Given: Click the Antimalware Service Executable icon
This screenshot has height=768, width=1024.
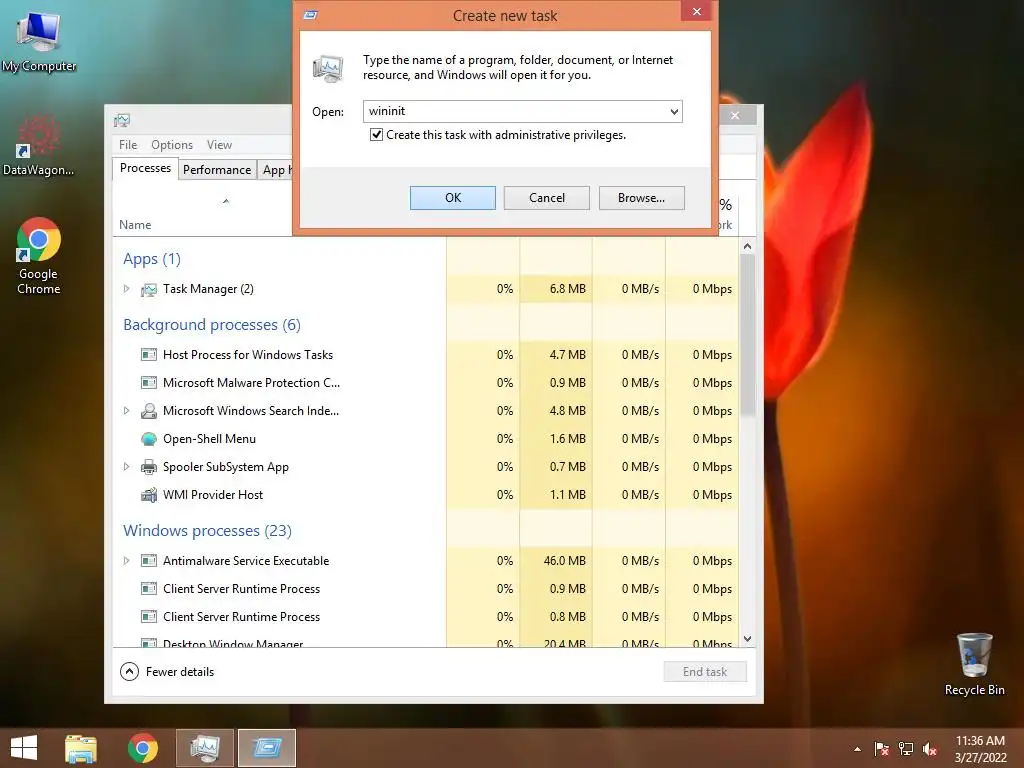Looking at the screenshot, I should tap(149, 560).
